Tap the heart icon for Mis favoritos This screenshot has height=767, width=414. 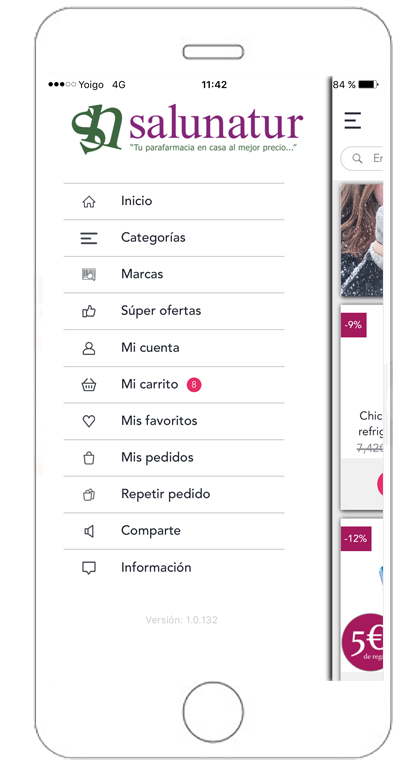[x=89, y=421]
